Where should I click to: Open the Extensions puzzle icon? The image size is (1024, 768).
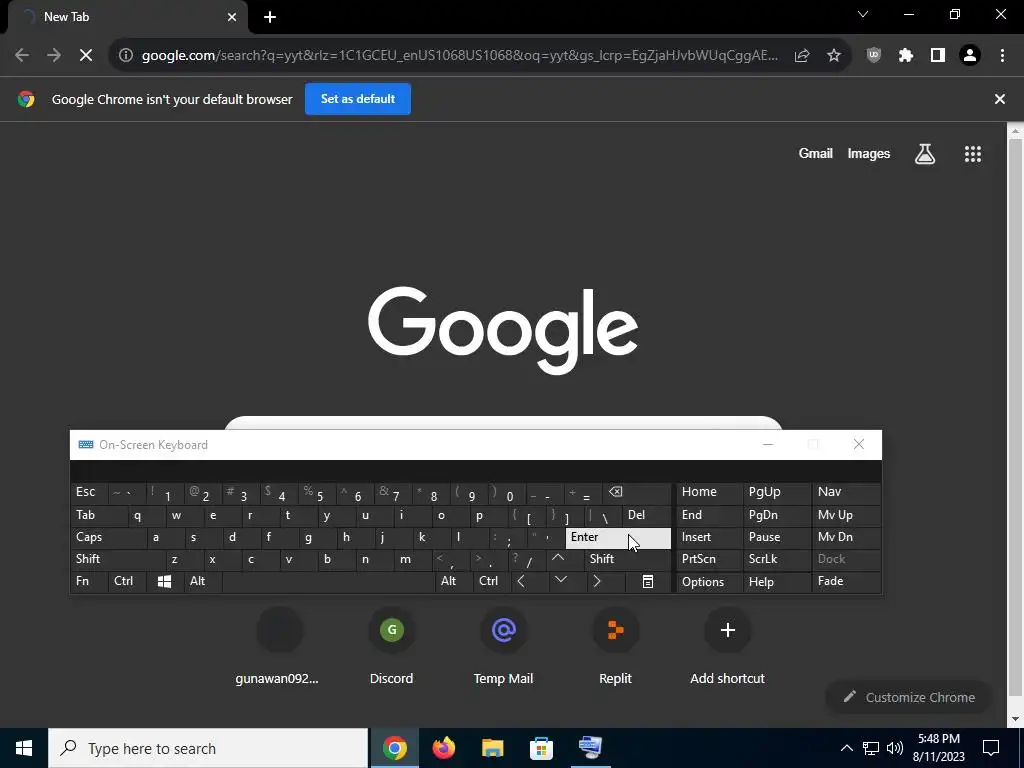[x=906, y=56]
